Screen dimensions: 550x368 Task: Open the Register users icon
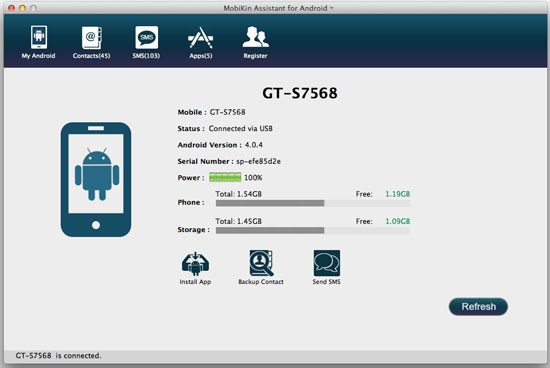255,37
